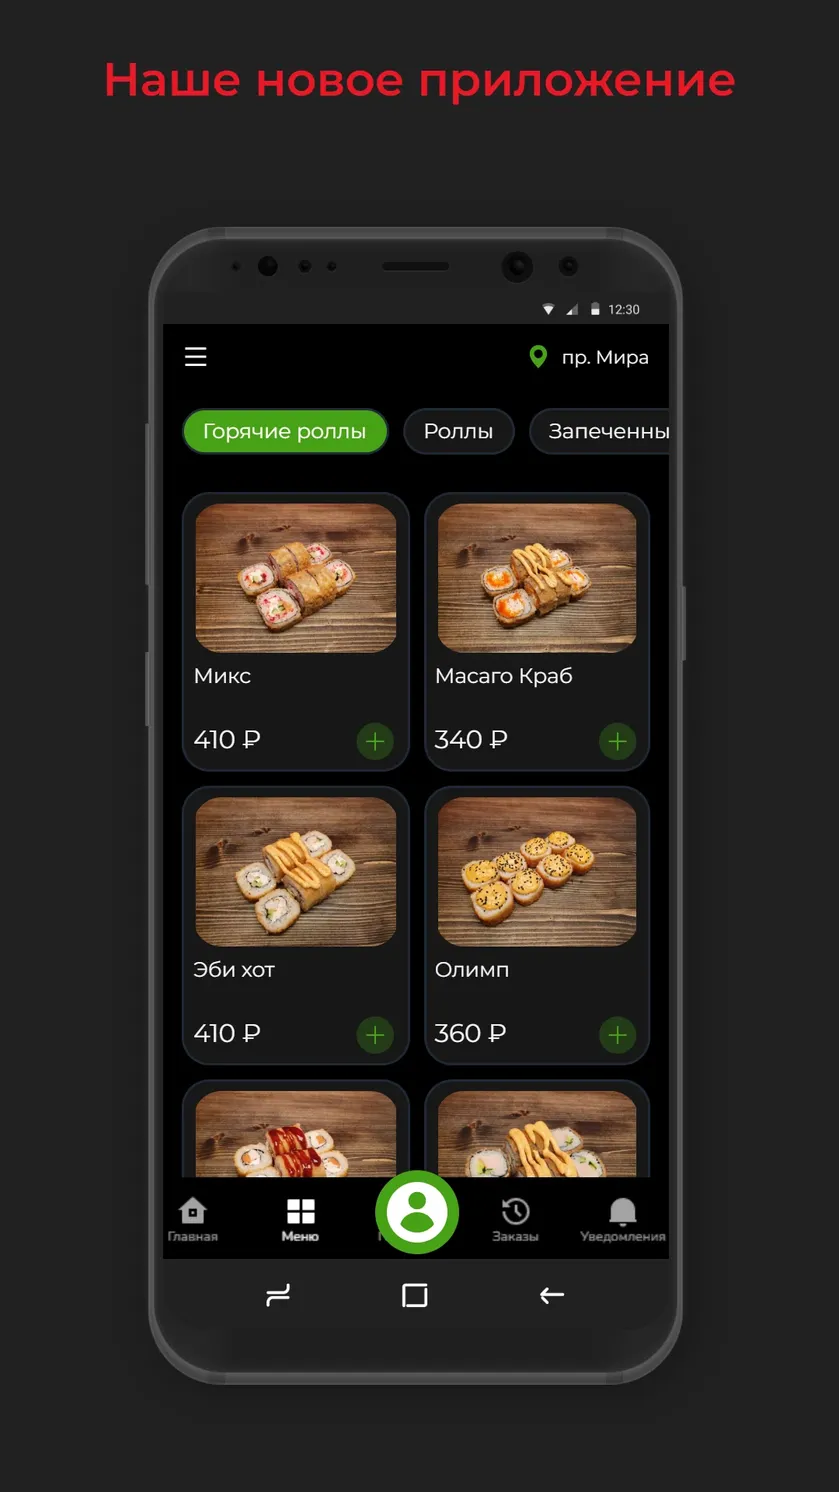Select the Запеченные category chip

click(x=600, y=431)
